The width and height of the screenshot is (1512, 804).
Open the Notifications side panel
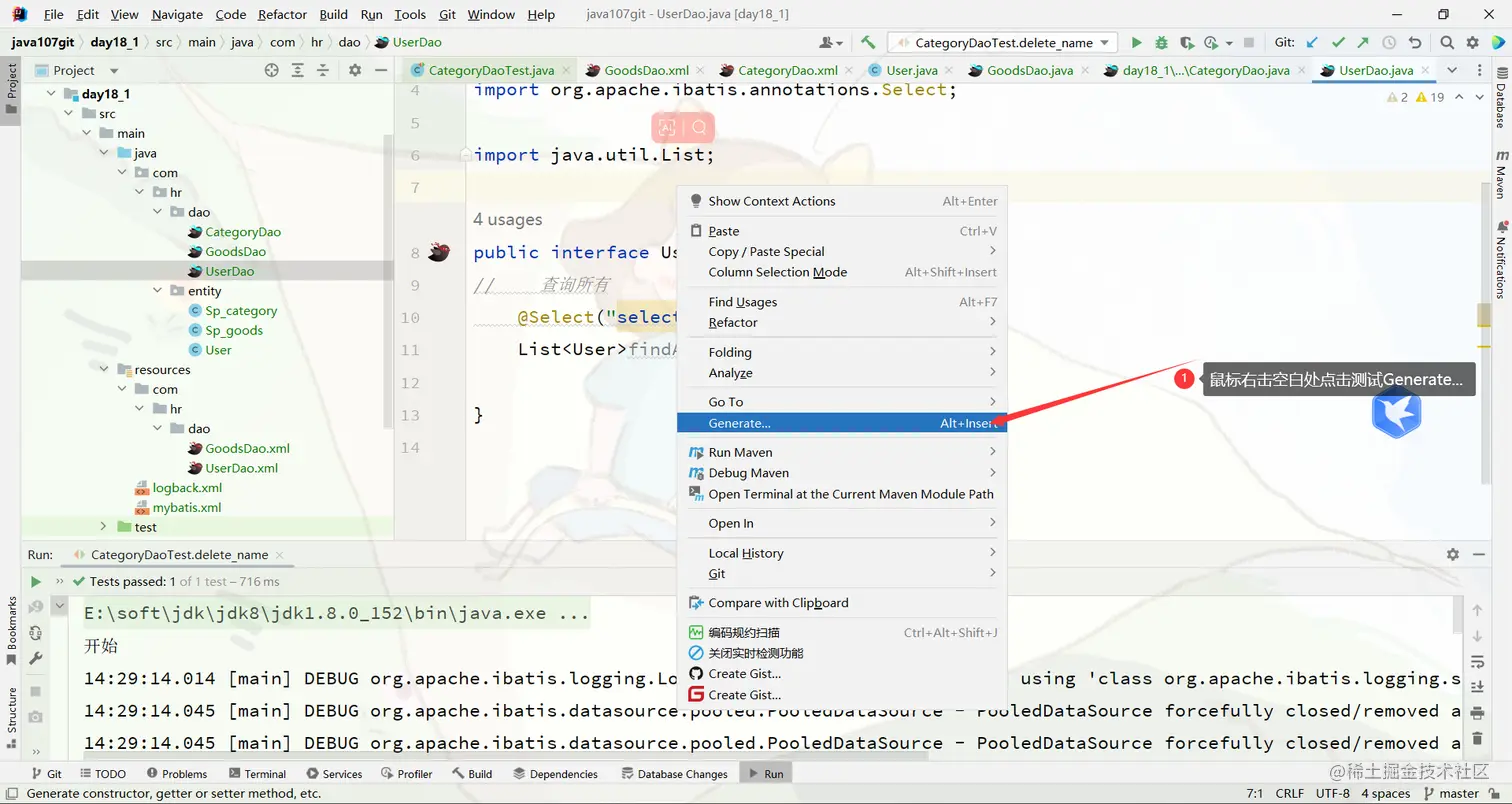(1501, 259)
